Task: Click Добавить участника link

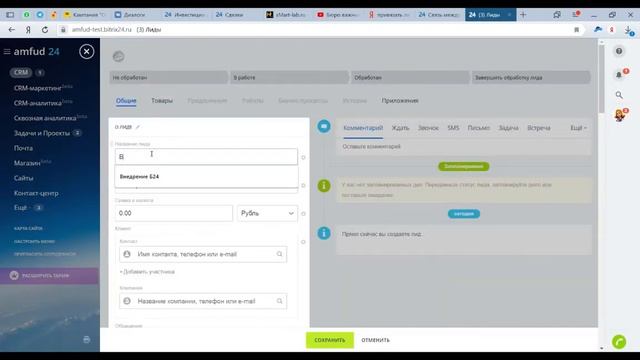Action: point(147,272)
